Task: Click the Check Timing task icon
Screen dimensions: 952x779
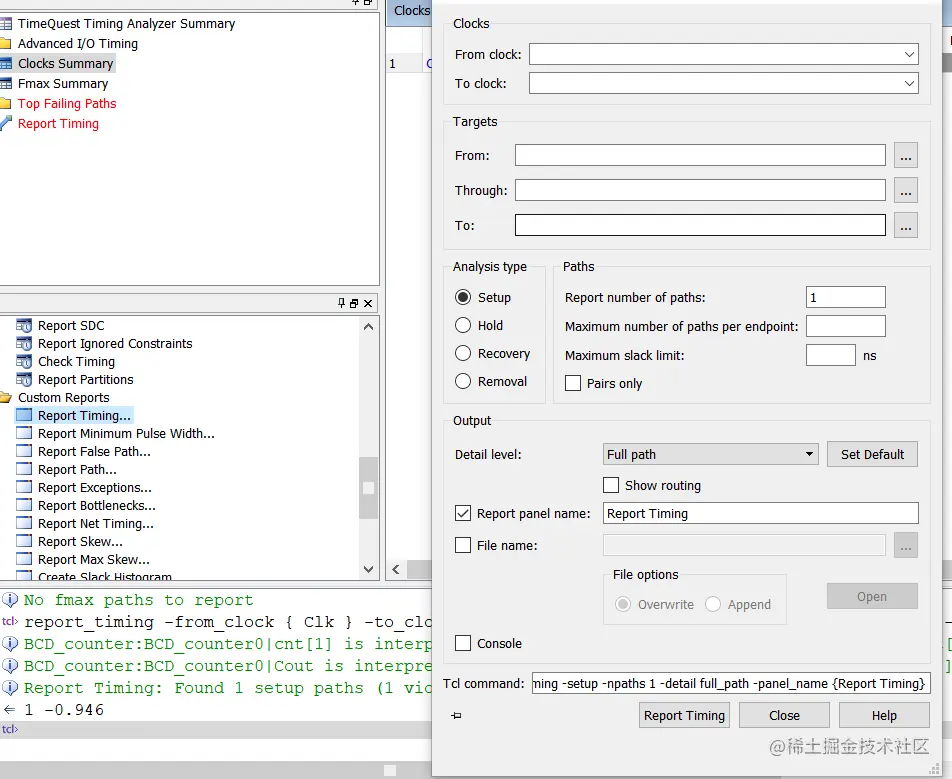Action: 24,362
